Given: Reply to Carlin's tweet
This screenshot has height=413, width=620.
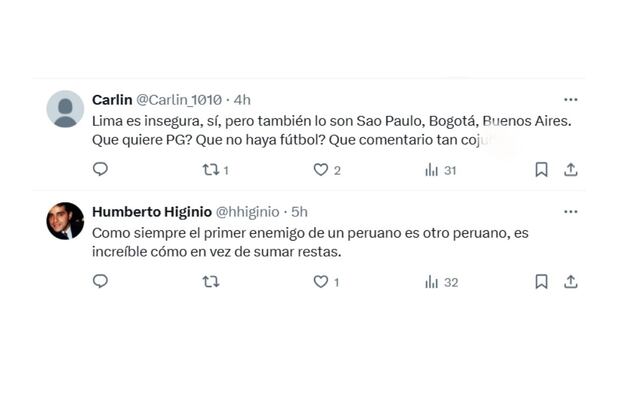Looking at the screenshot, I should (100, 170).
